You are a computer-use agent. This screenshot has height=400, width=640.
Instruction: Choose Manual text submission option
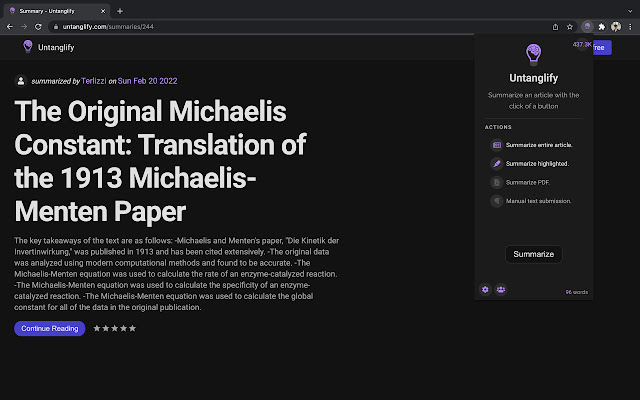(x=538, y=201)
